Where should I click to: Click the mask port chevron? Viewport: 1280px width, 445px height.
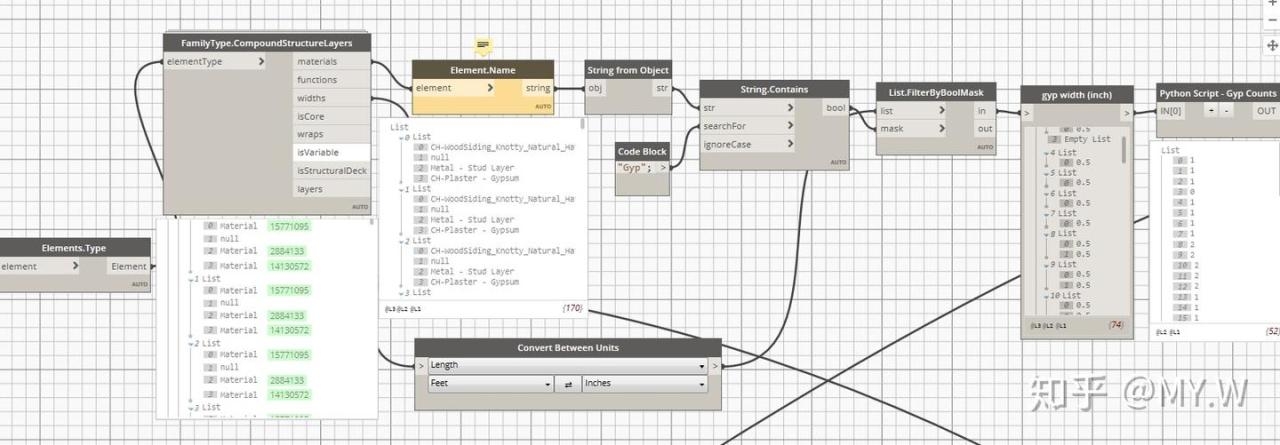point(941,129)
